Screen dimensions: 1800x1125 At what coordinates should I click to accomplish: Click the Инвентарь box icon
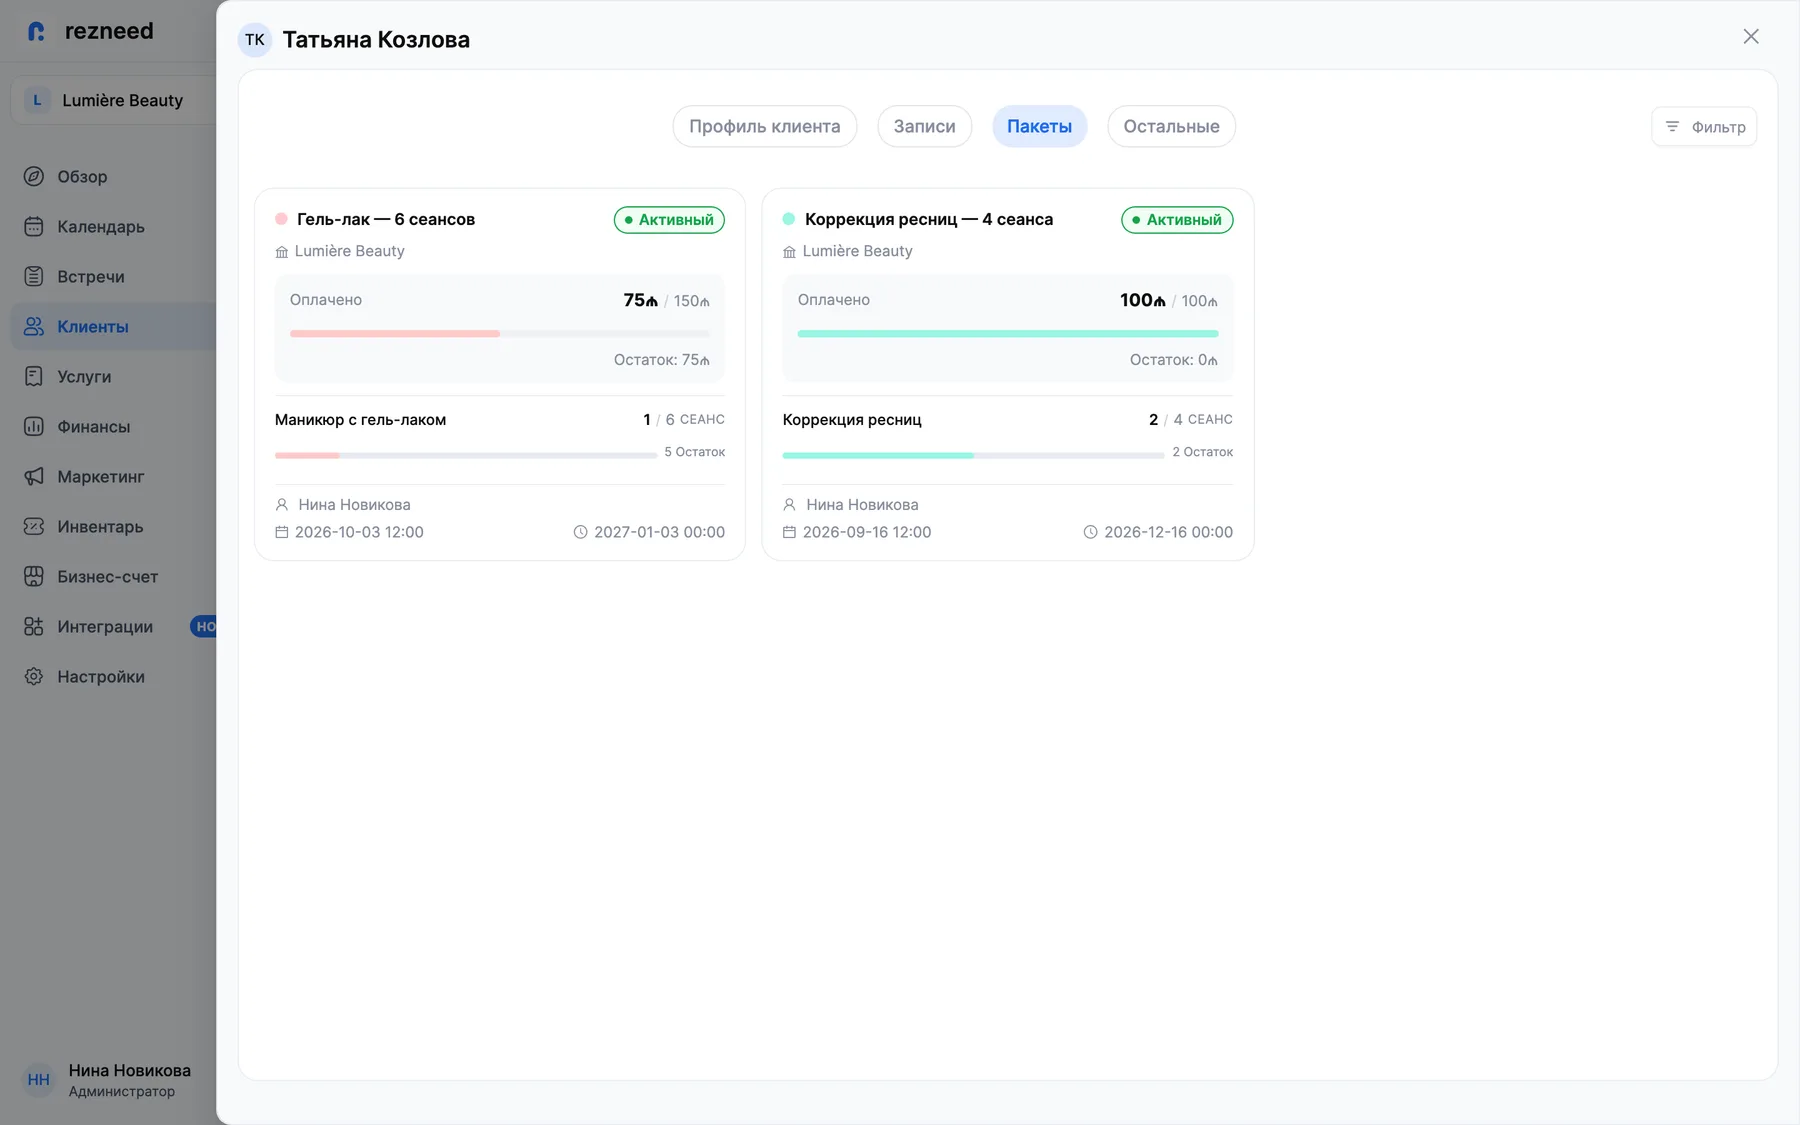pyautogui.click(x=34, y=526)
